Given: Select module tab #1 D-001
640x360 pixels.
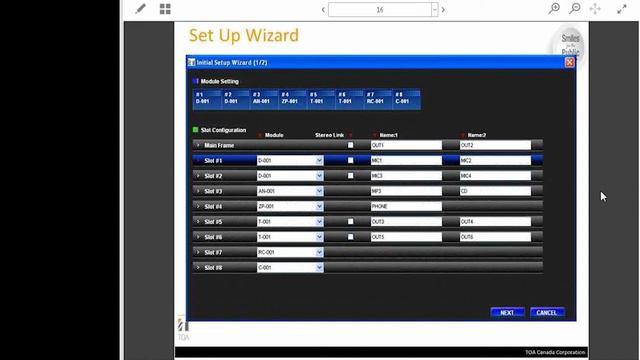Looking at the screenshot, I should pyautogui.click(x=207, y=98).
